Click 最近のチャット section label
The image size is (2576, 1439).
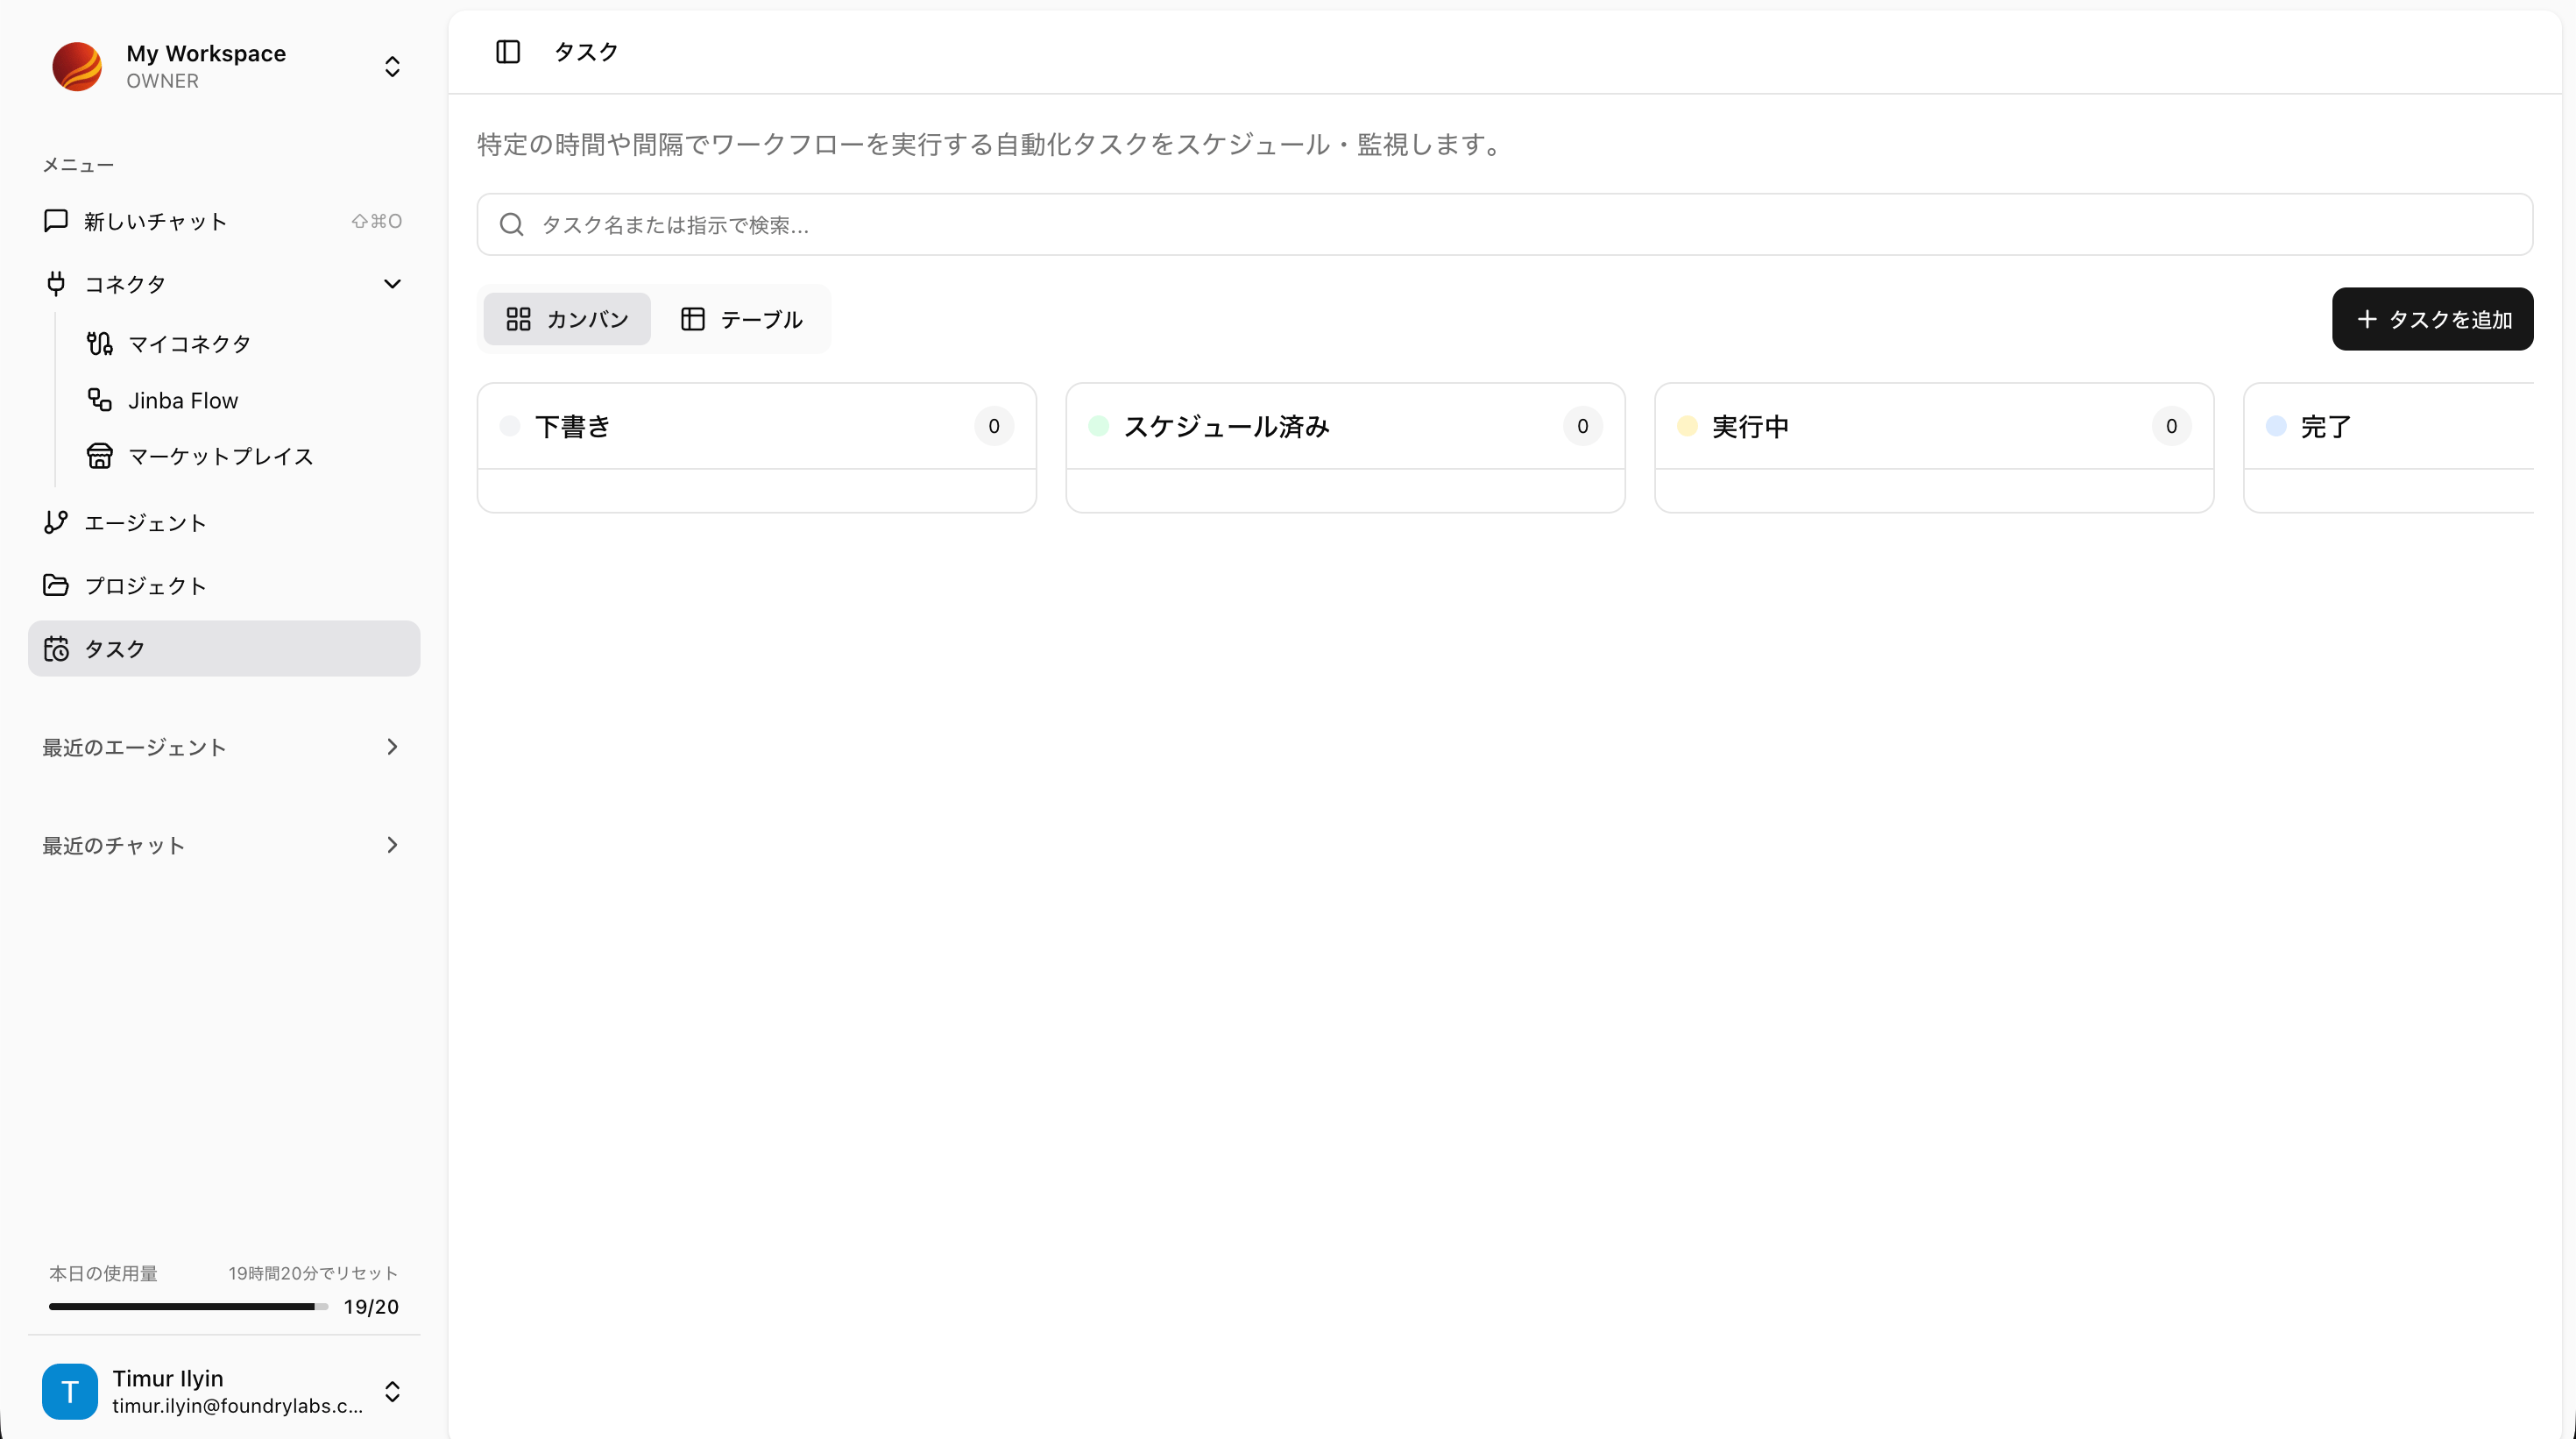coord(113,845)
